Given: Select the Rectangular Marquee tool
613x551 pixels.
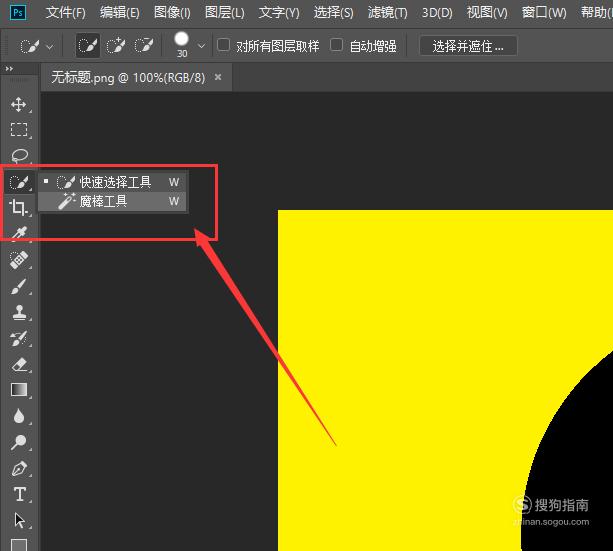Looking at the screenshot, I should point(19,130).
